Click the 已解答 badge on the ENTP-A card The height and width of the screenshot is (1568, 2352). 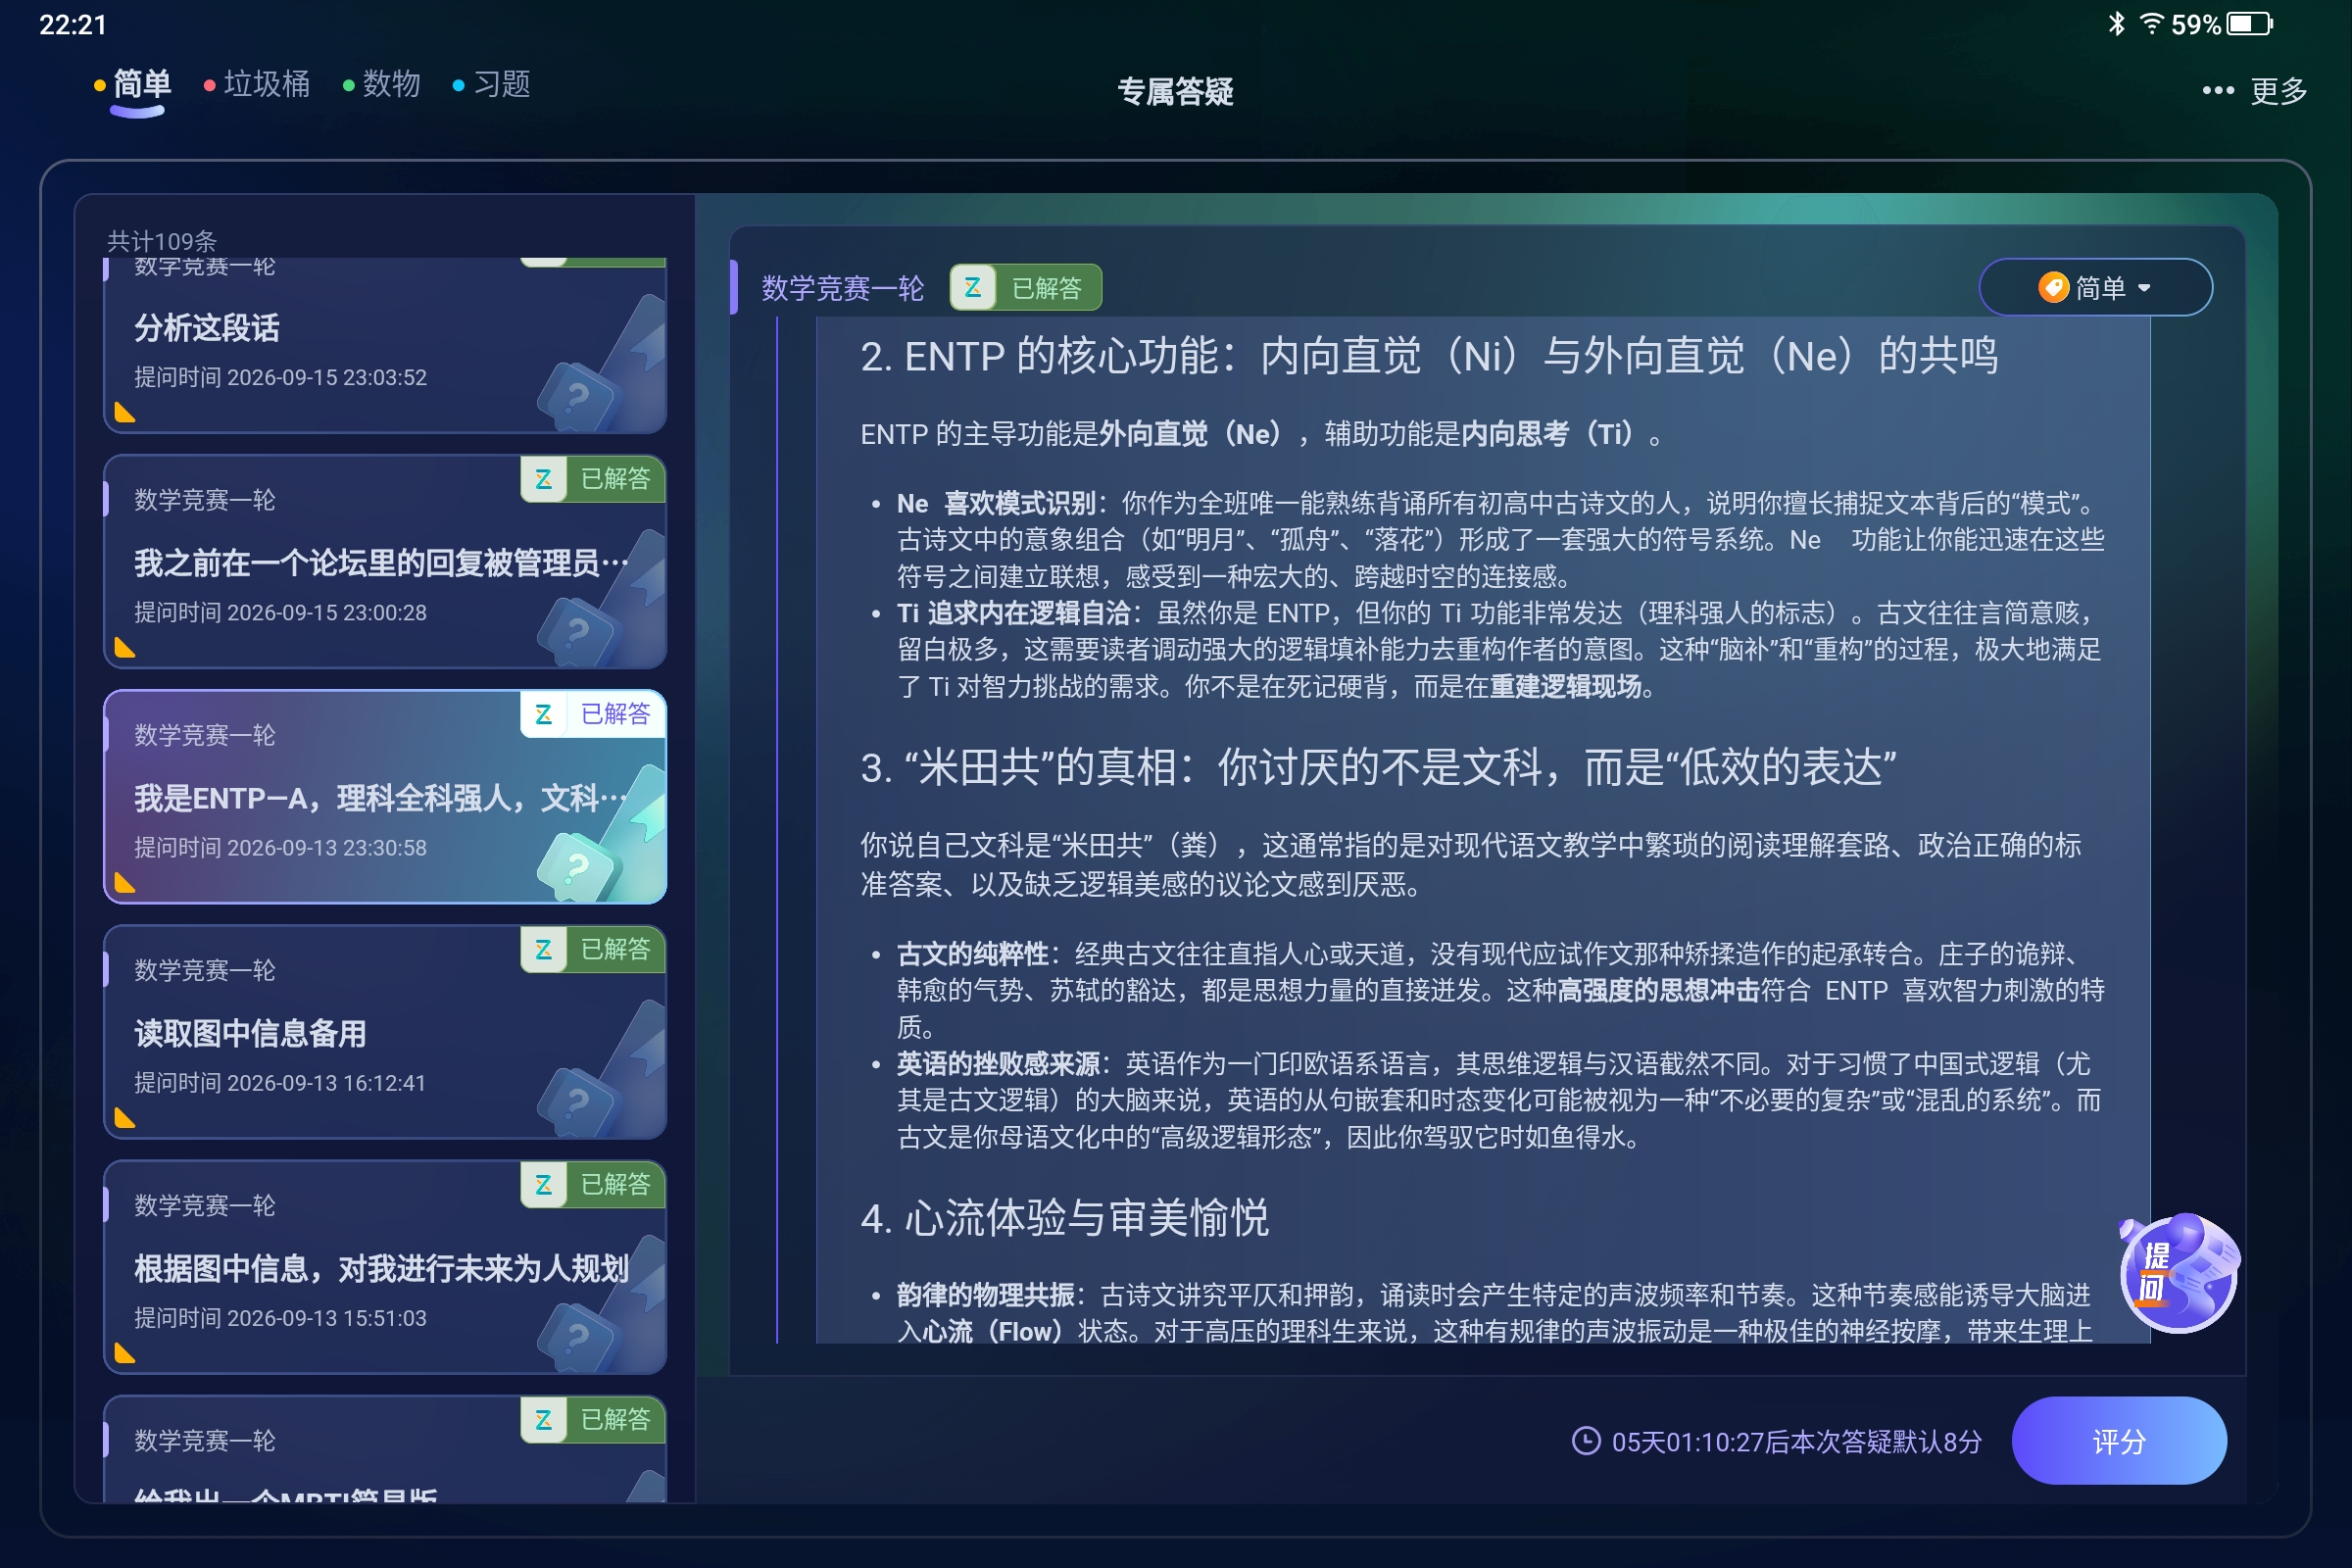click(x=593, y=714)
